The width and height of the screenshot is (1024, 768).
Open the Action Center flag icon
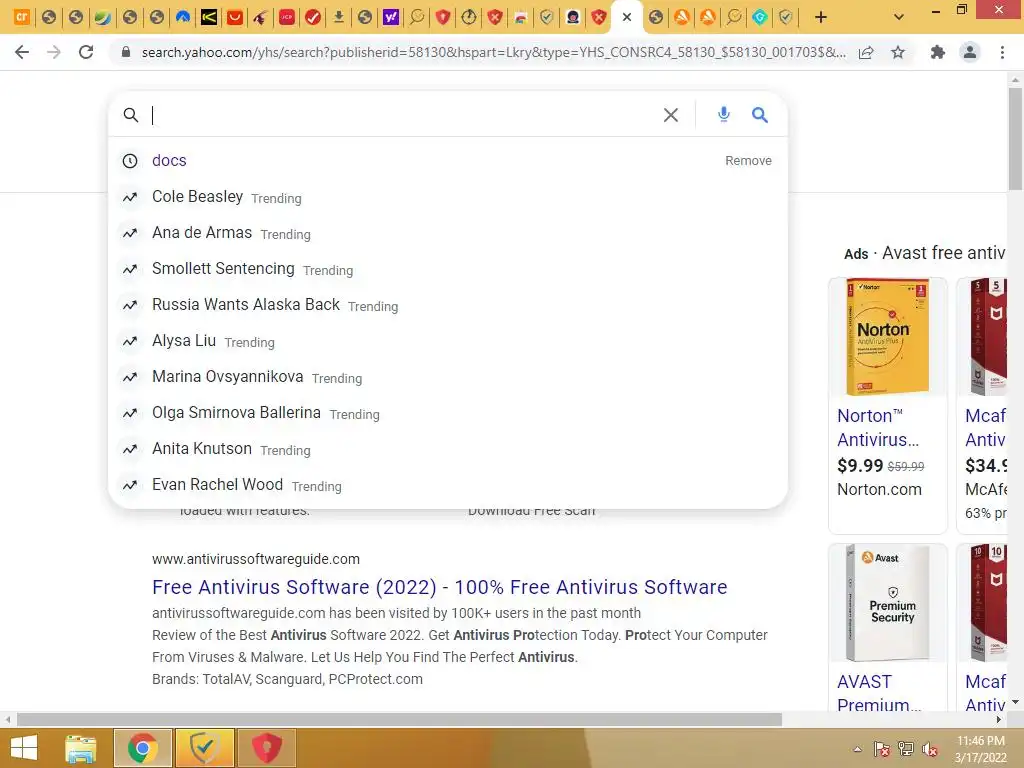click(881, 749)
